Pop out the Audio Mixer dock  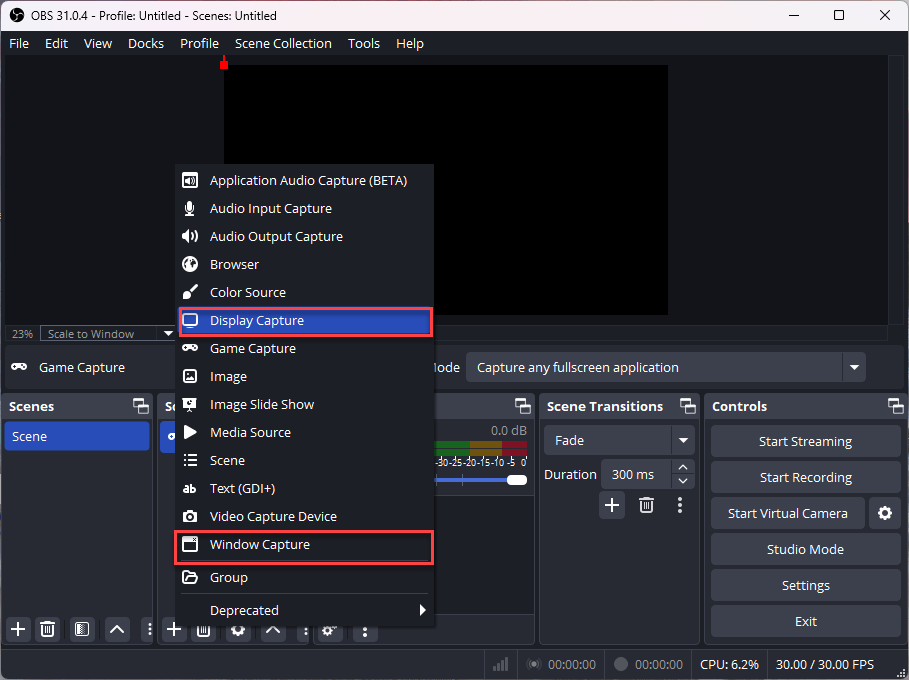523,406
